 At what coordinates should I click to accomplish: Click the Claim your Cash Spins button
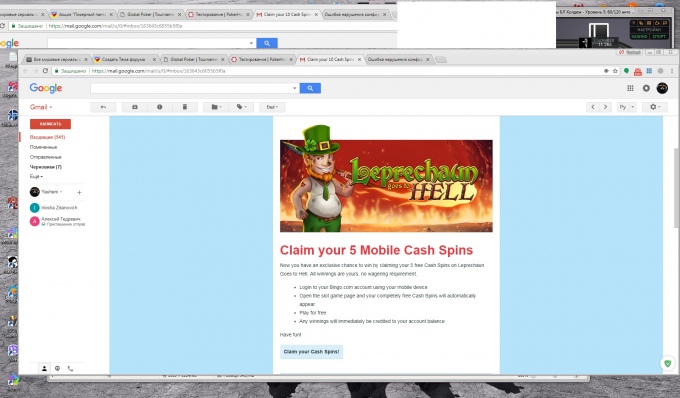pyautogui.click(x=311, y=352)
